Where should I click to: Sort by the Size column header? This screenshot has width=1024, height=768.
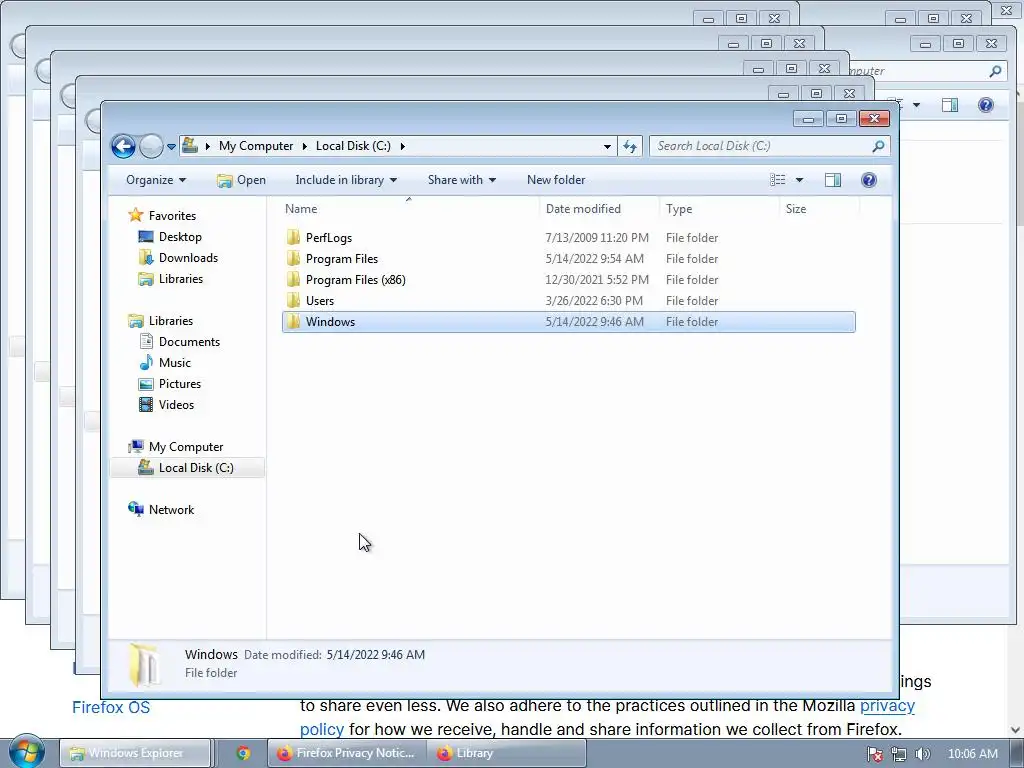[820, 209]
